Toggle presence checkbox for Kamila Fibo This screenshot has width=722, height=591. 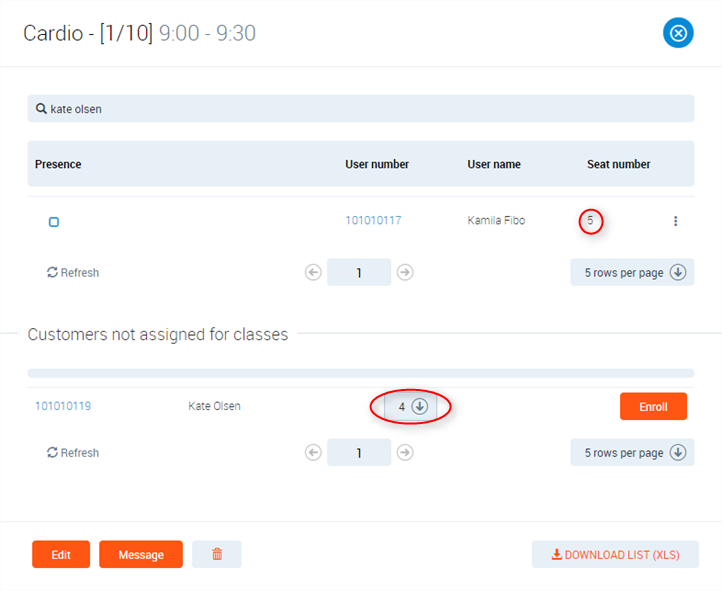click(54, 222)
